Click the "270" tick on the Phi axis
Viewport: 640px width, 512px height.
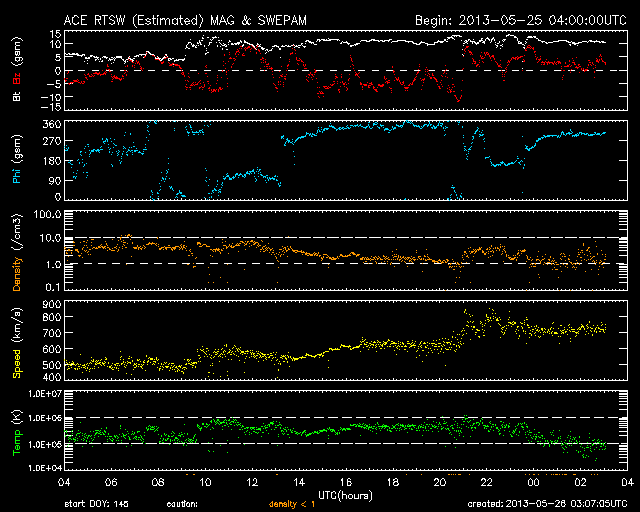[52, 141]
